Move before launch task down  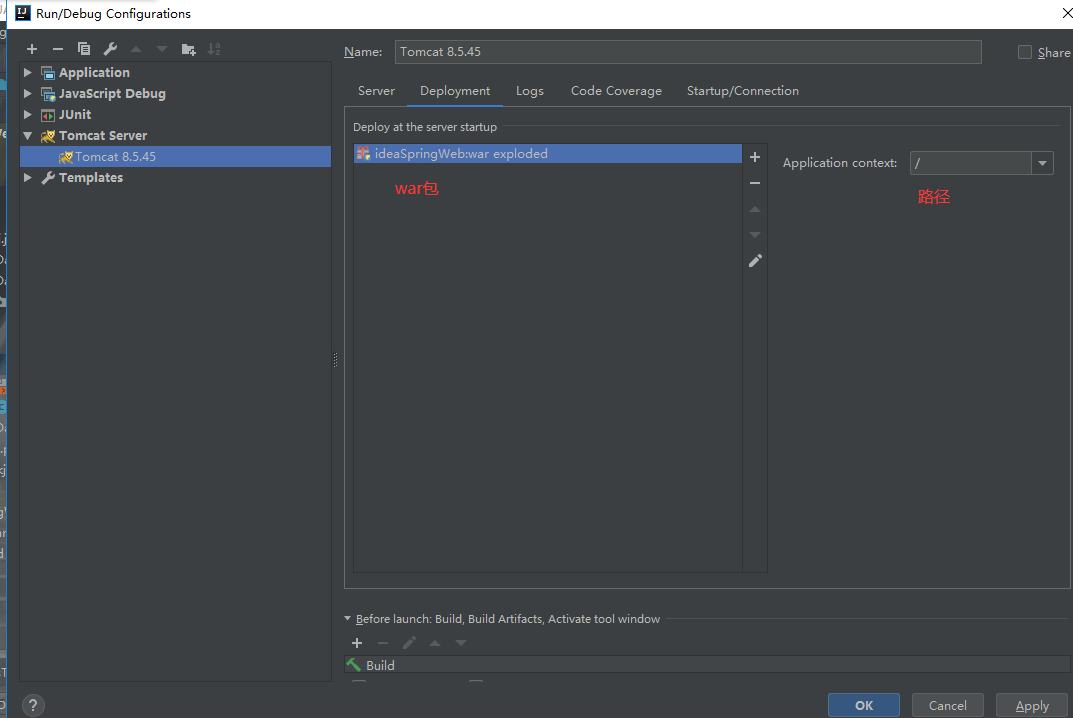pos(461,643)
